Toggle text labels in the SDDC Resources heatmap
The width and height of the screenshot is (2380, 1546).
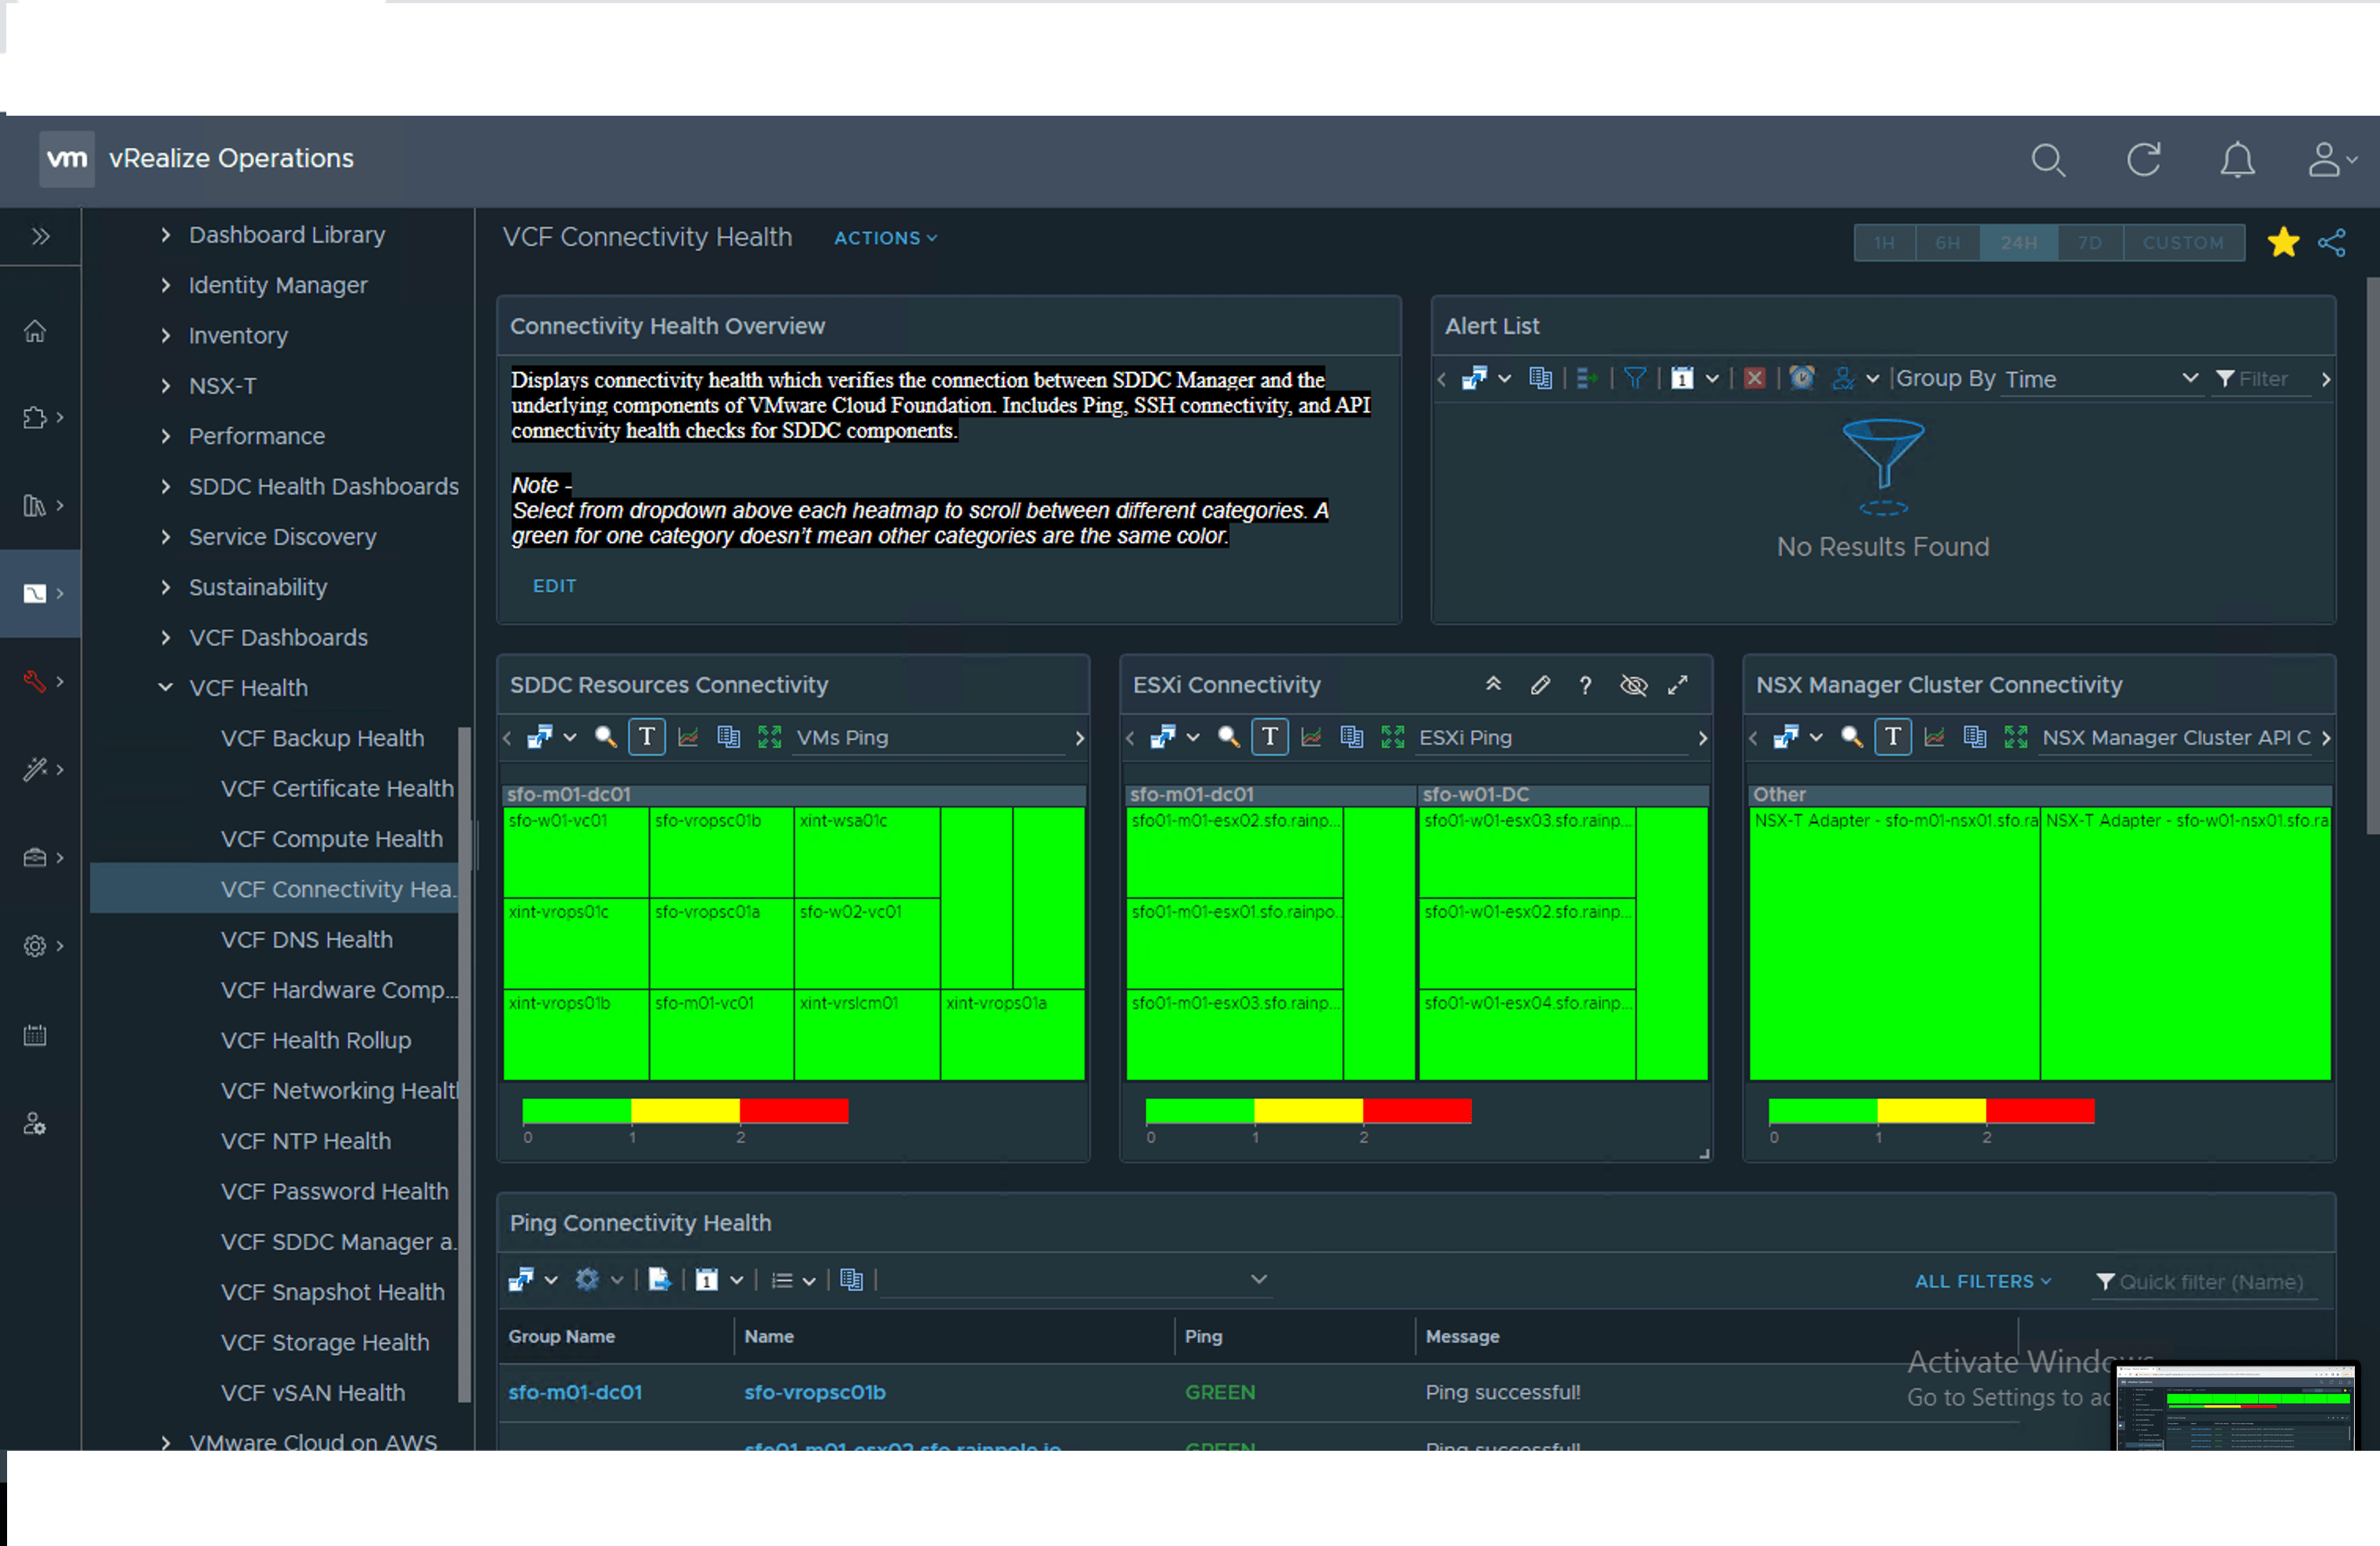click(x=647, y=738)
